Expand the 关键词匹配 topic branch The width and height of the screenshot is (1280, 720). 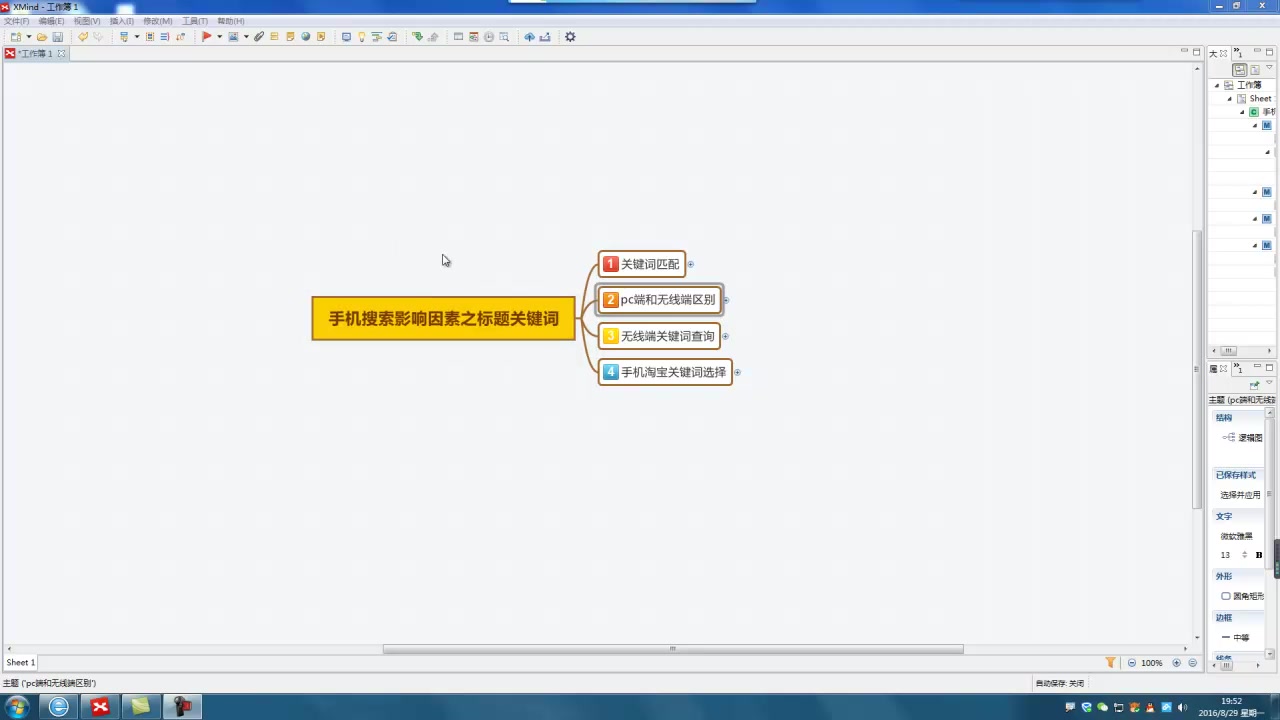pyautogui.click(x=691, y=264)
